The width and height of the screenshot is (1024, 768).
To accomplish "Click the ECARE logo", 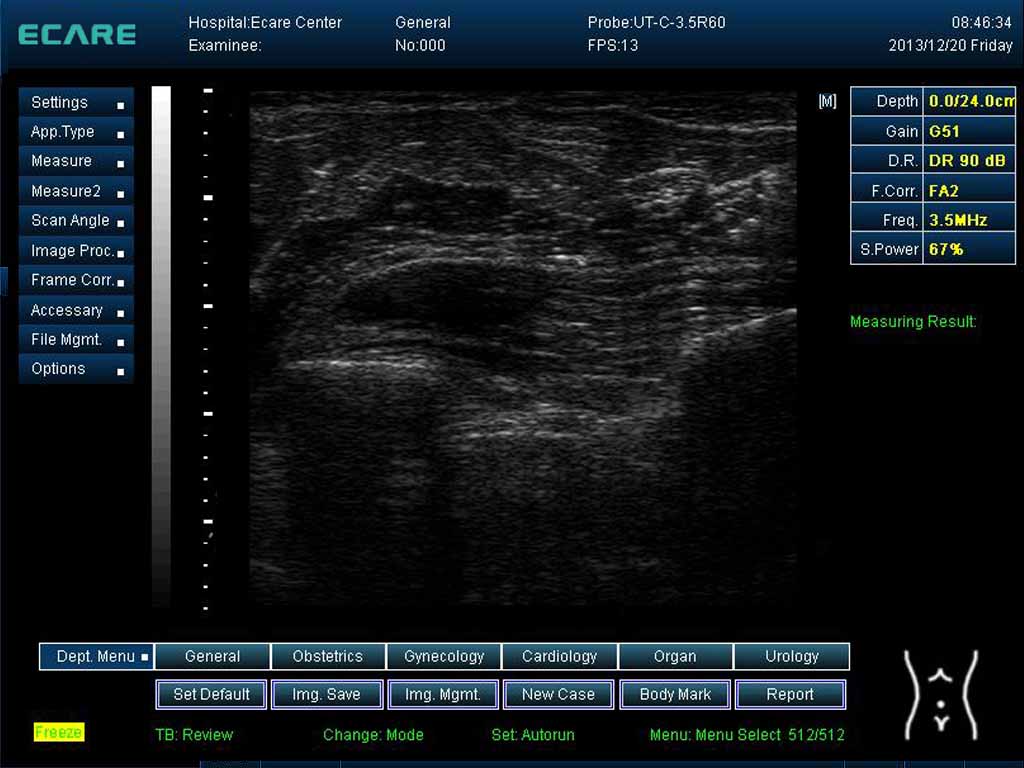I will point(77,34).
